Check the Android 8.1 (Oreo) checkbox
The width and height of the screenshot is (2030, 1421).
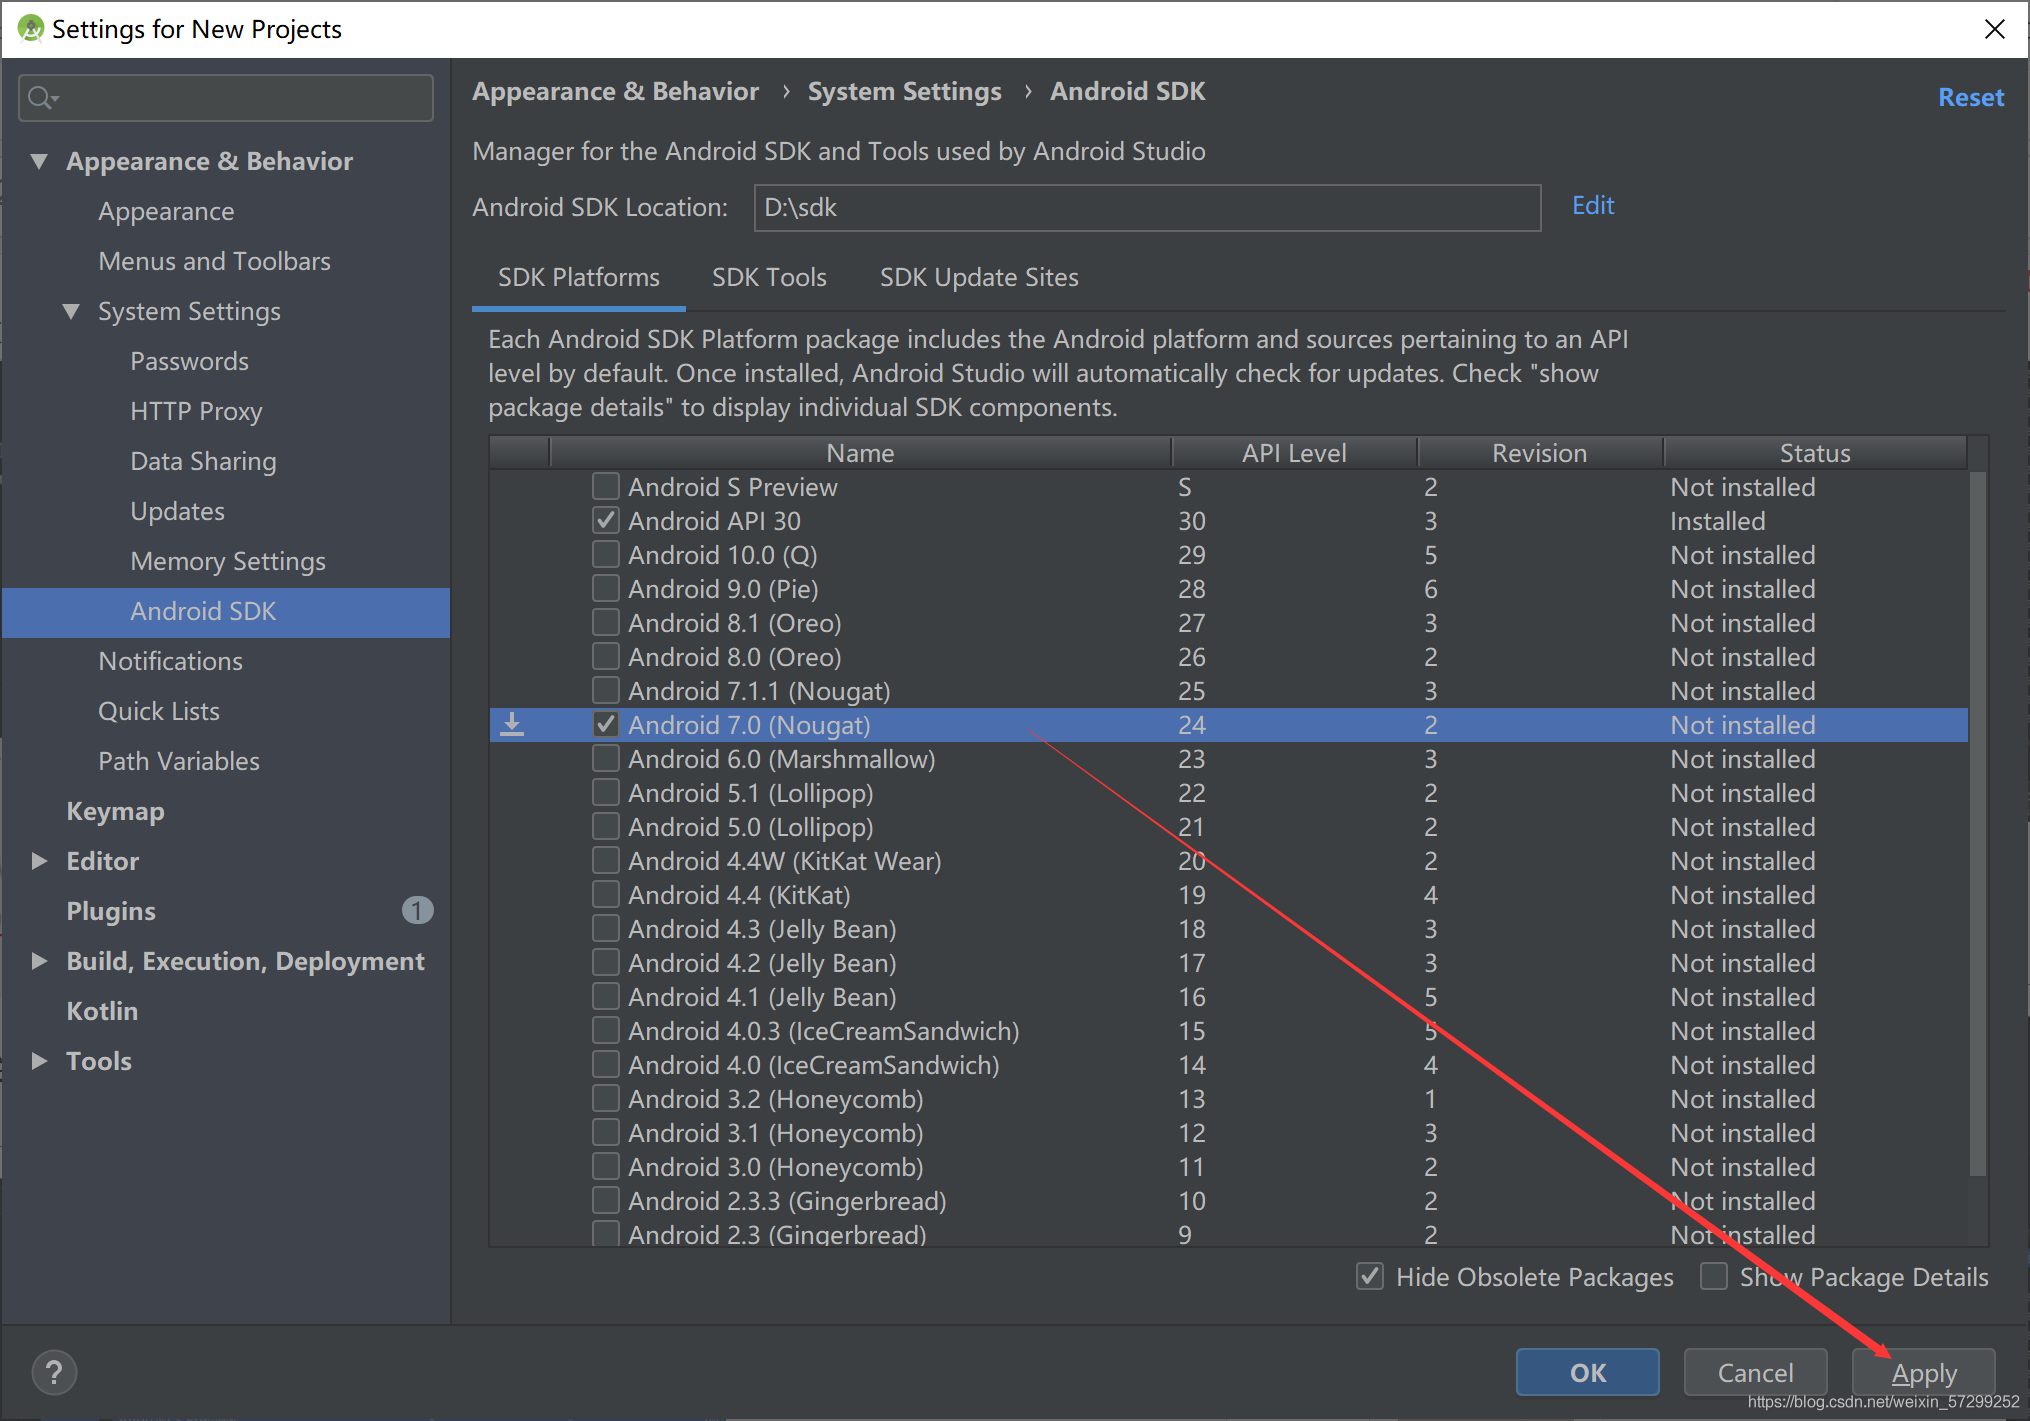click(605, 622)
